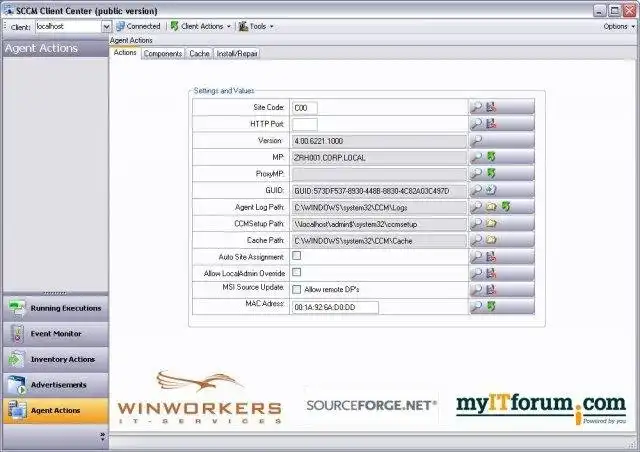Screen dimensions: 640x452
Task: Click the magnifier icon in Site Code row
Action: pyautogui.click(x=476, y=107)
